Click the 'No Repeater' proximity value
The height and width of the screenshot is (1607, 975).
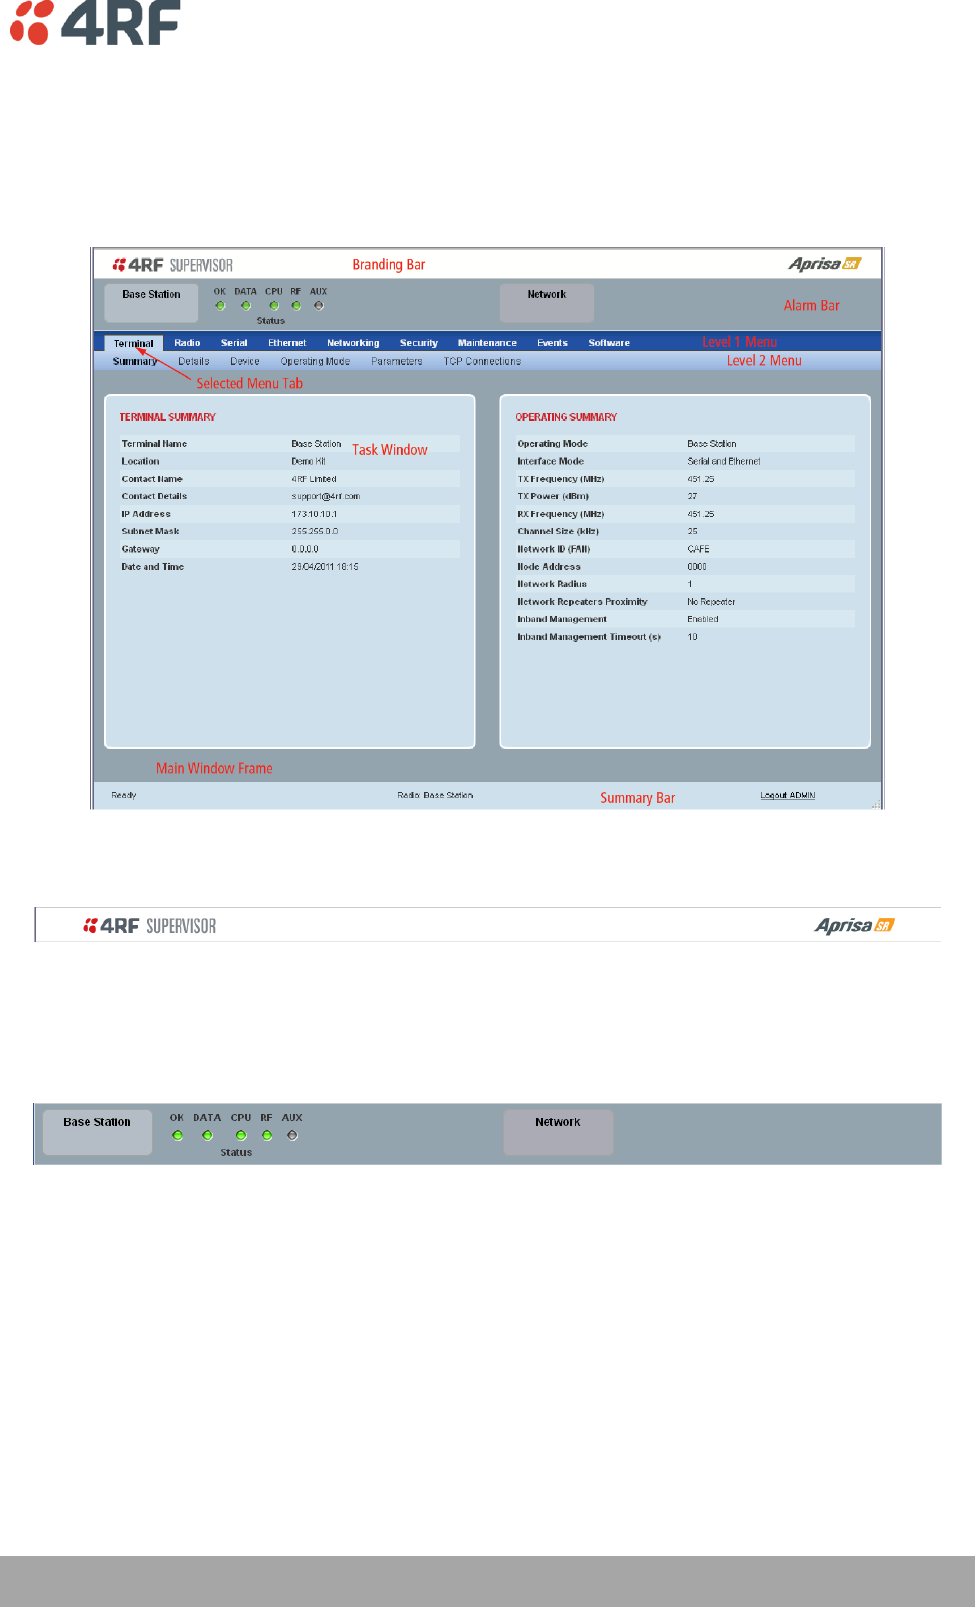point(711,602)
